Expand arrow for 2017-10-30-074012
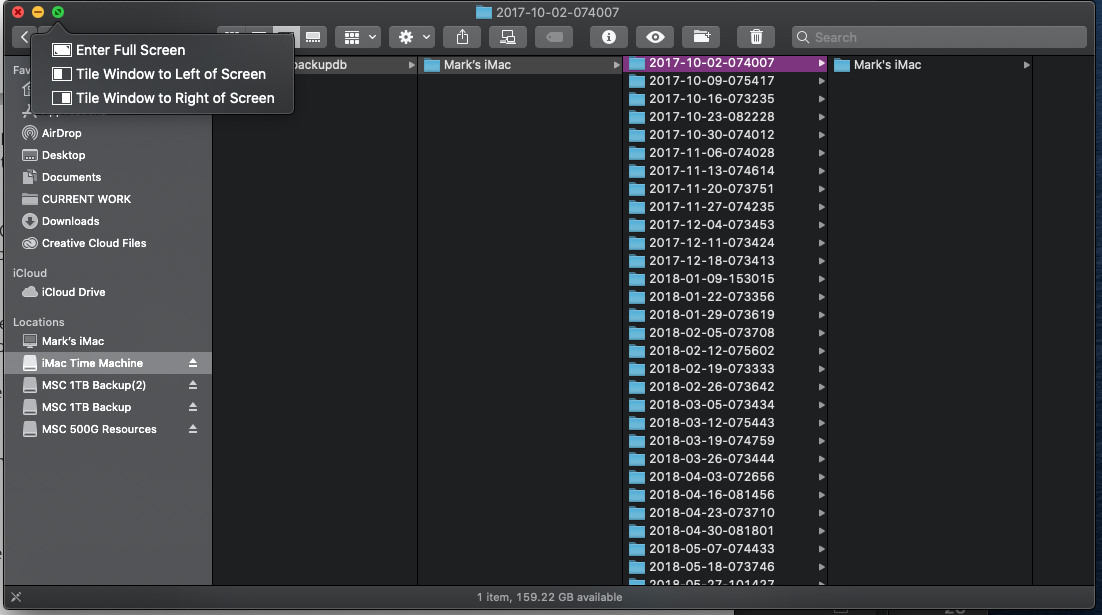This screenshot has height=615, width=1102. point(821,135)
